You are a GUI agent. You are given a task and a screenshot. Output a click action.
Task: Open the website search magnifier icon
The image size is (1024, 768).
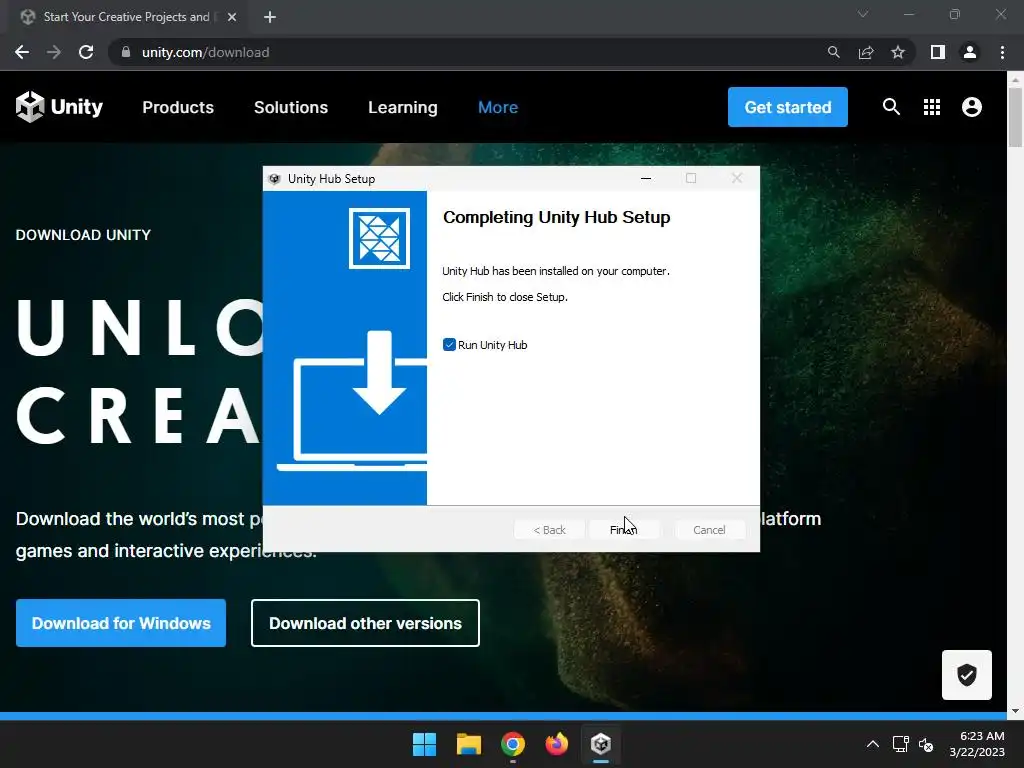[891, 106]
